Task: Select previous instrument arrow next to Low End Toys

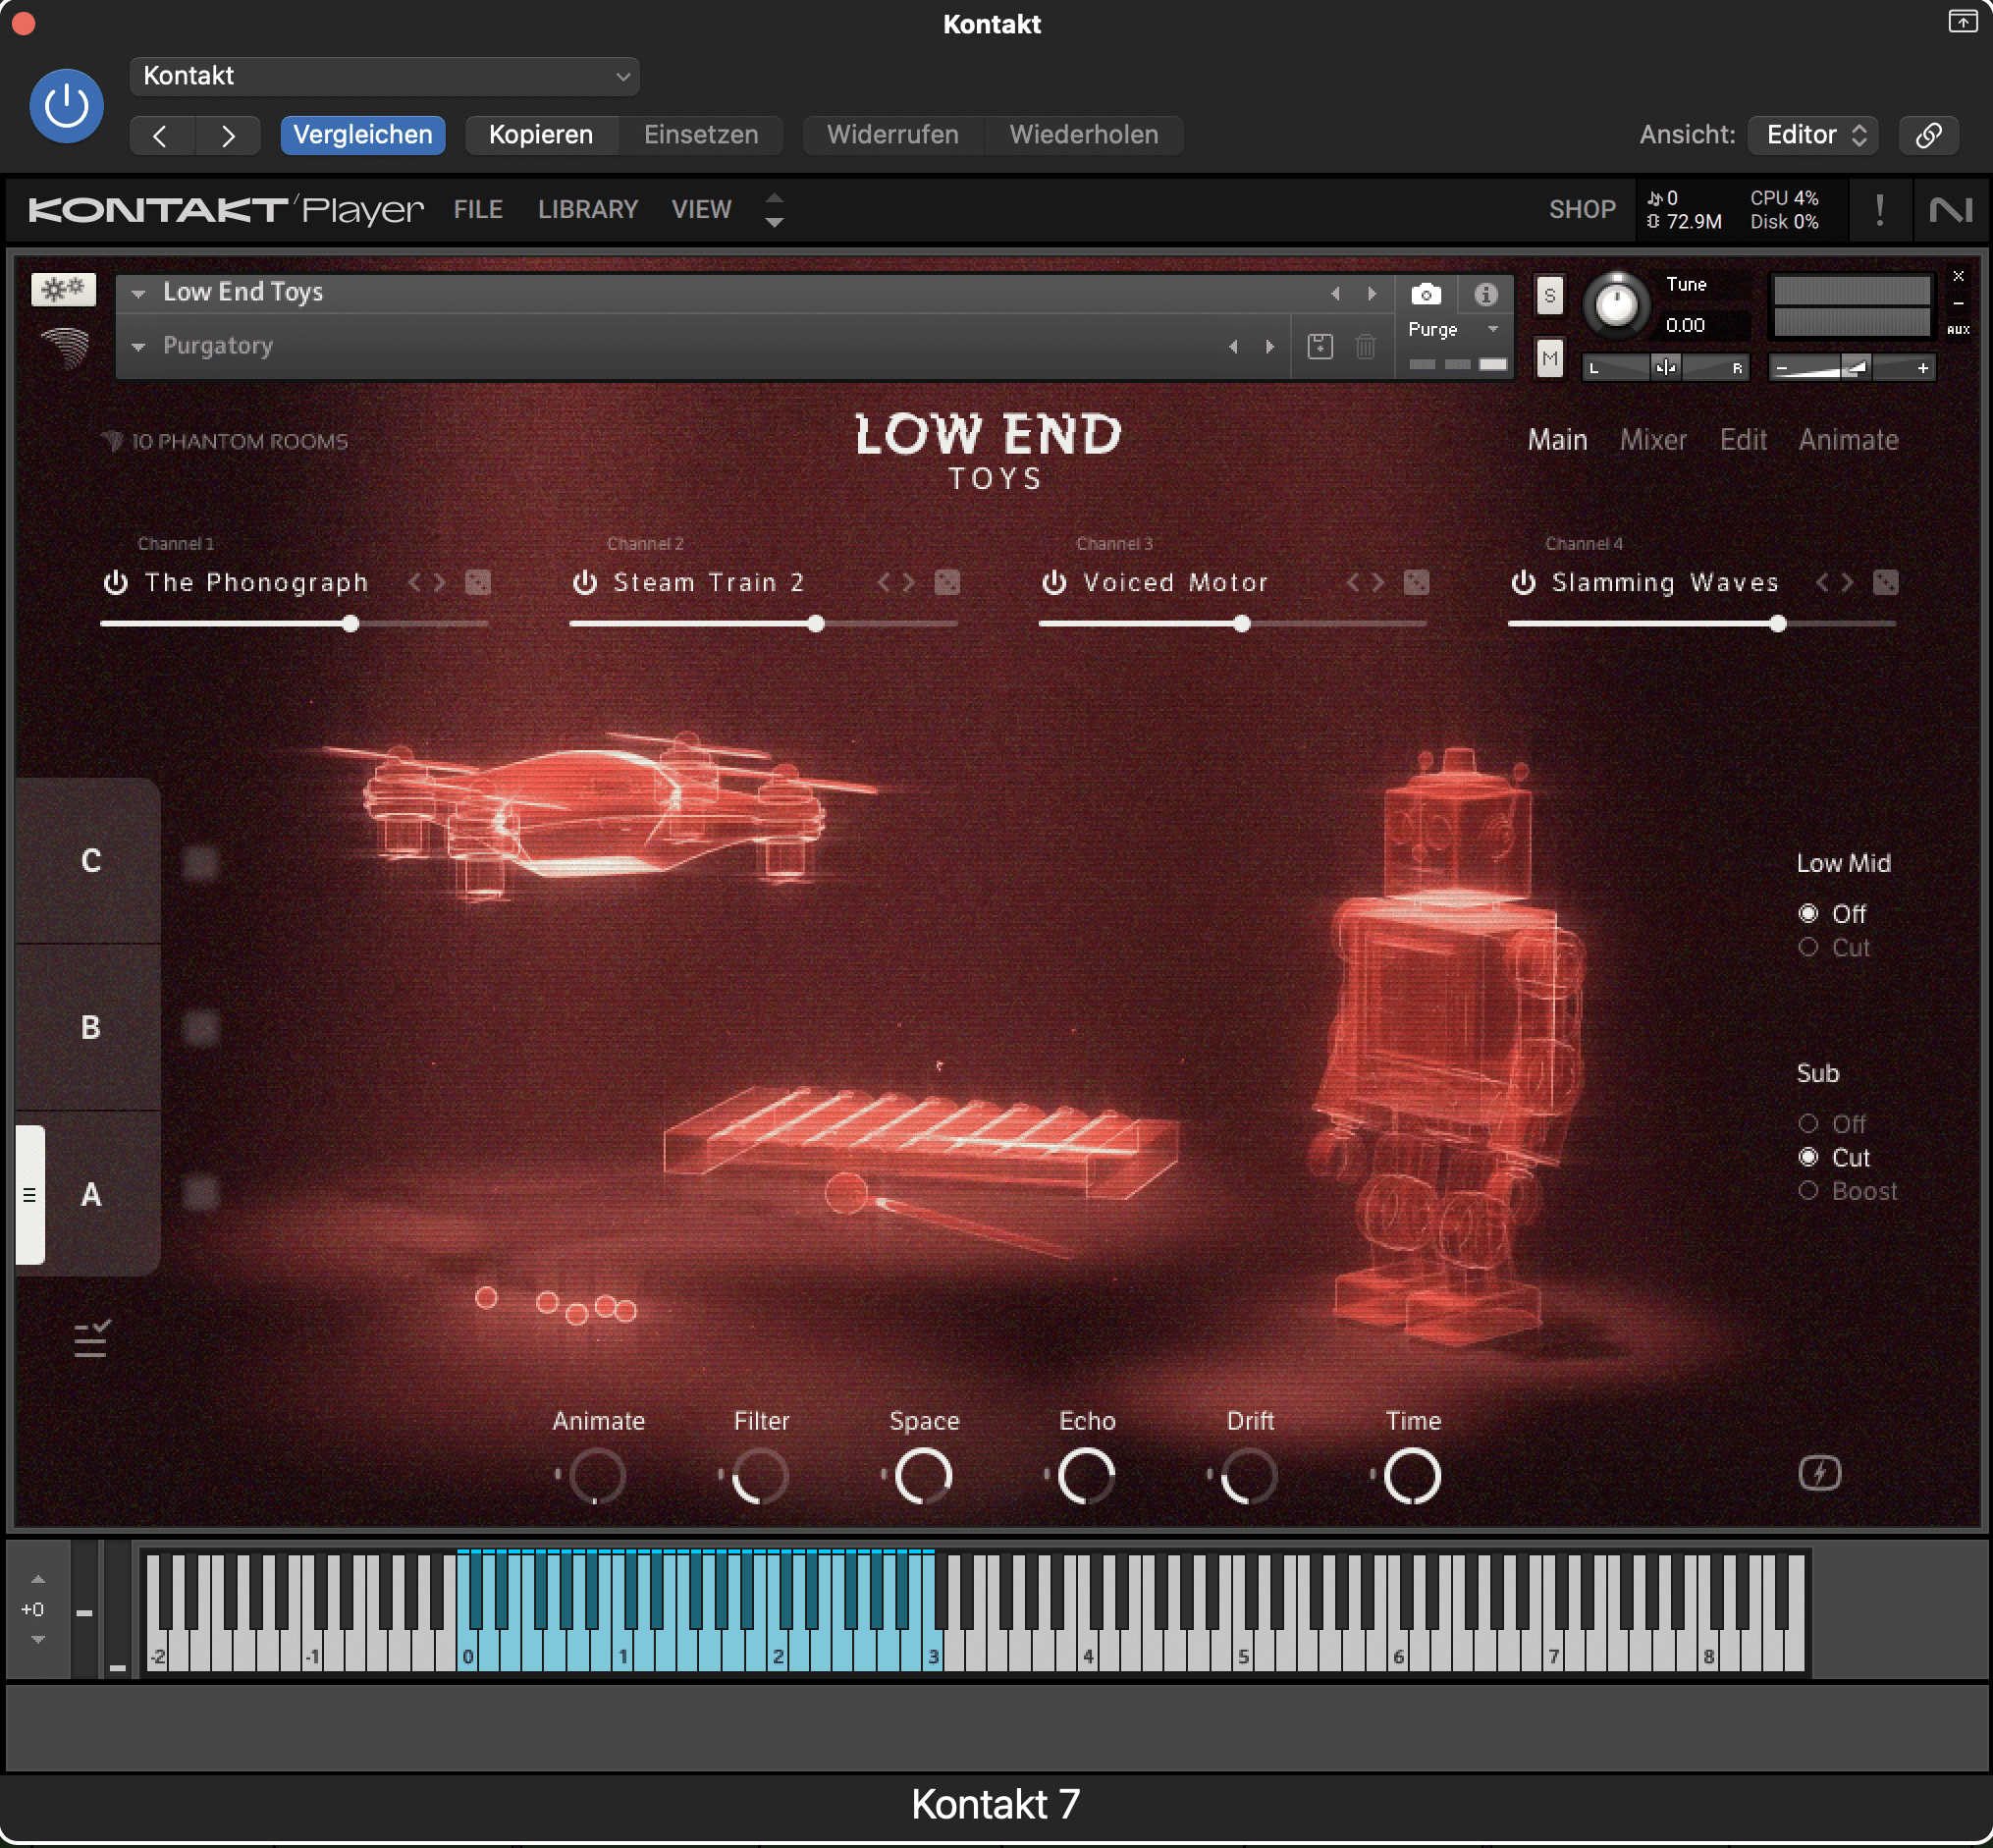Action: point(1335,293)
